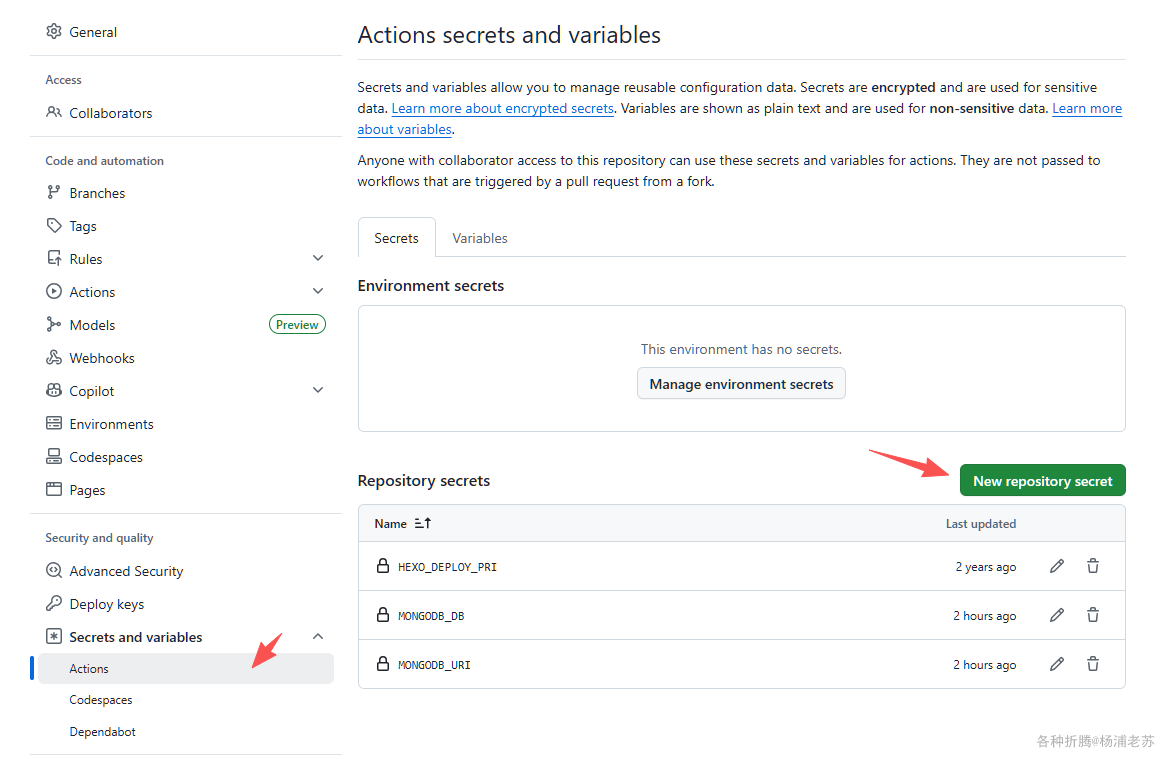Delete the HEXO_DEPLOY_PRI secret trash icon
Image resolution: width=1176 pixels, height=768 pixels.
point(1093,566)
